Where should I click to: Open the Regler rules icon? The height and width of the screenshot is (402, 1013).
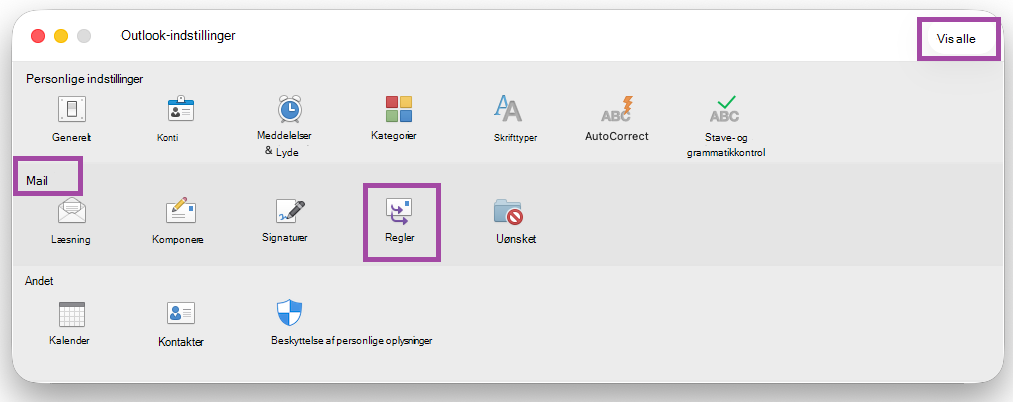point(399,211)
